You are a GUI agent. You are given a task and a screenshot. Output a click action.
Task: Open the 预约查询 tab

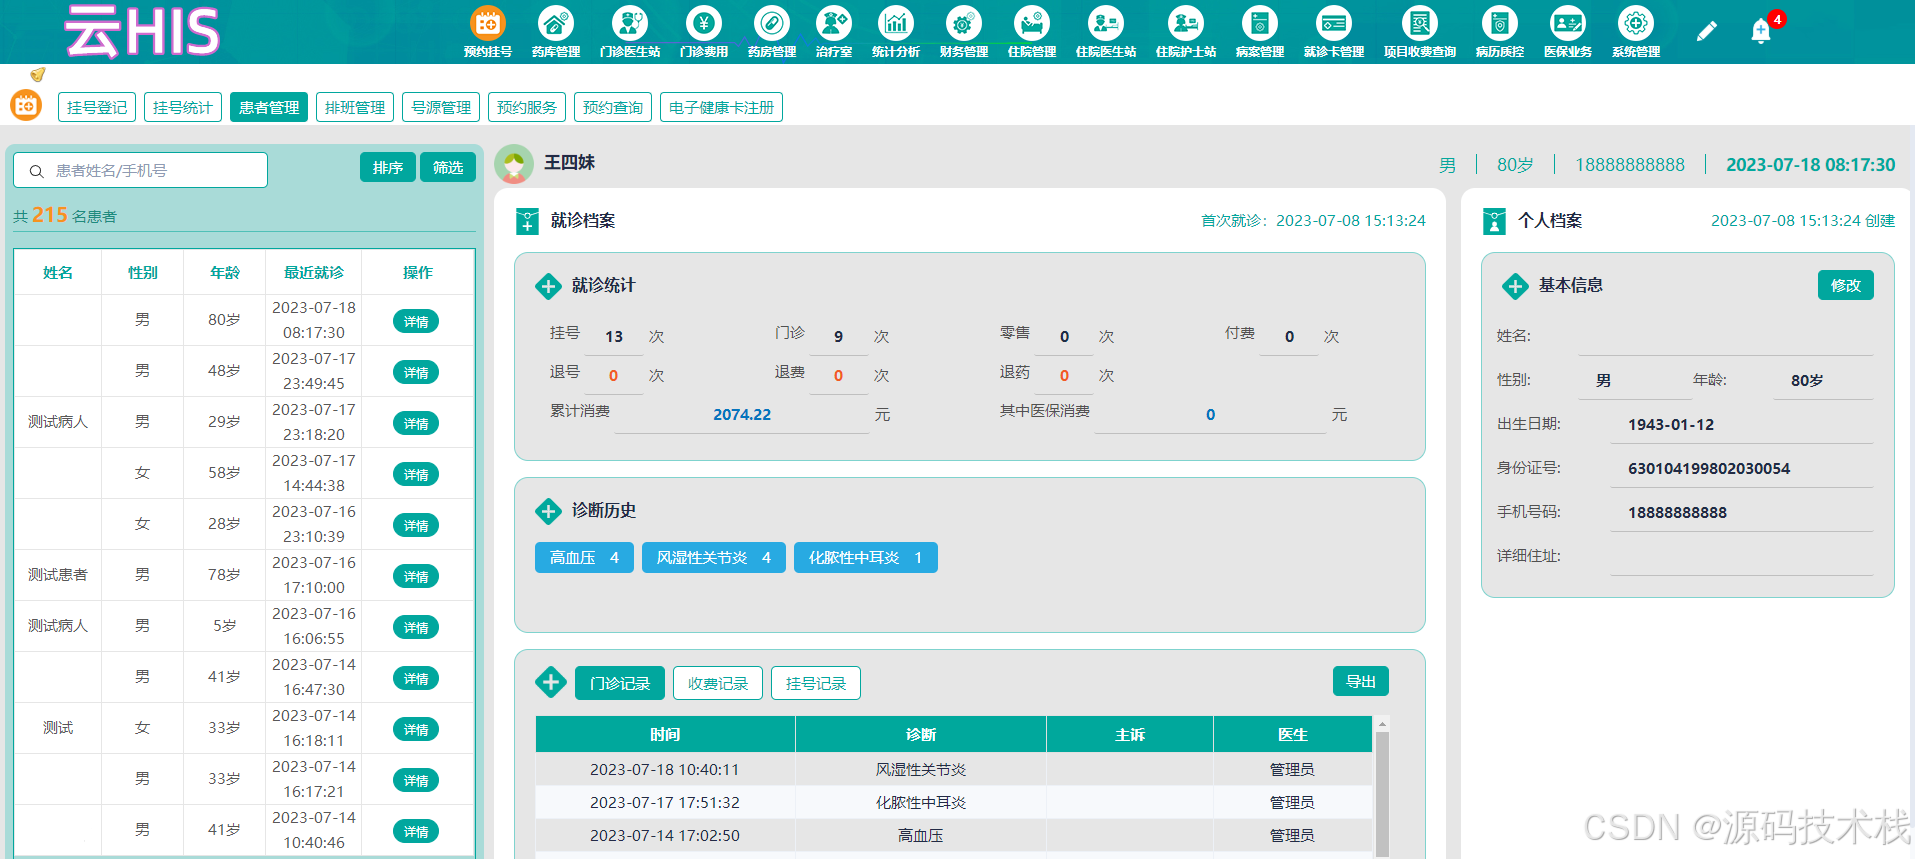(613, 107)
